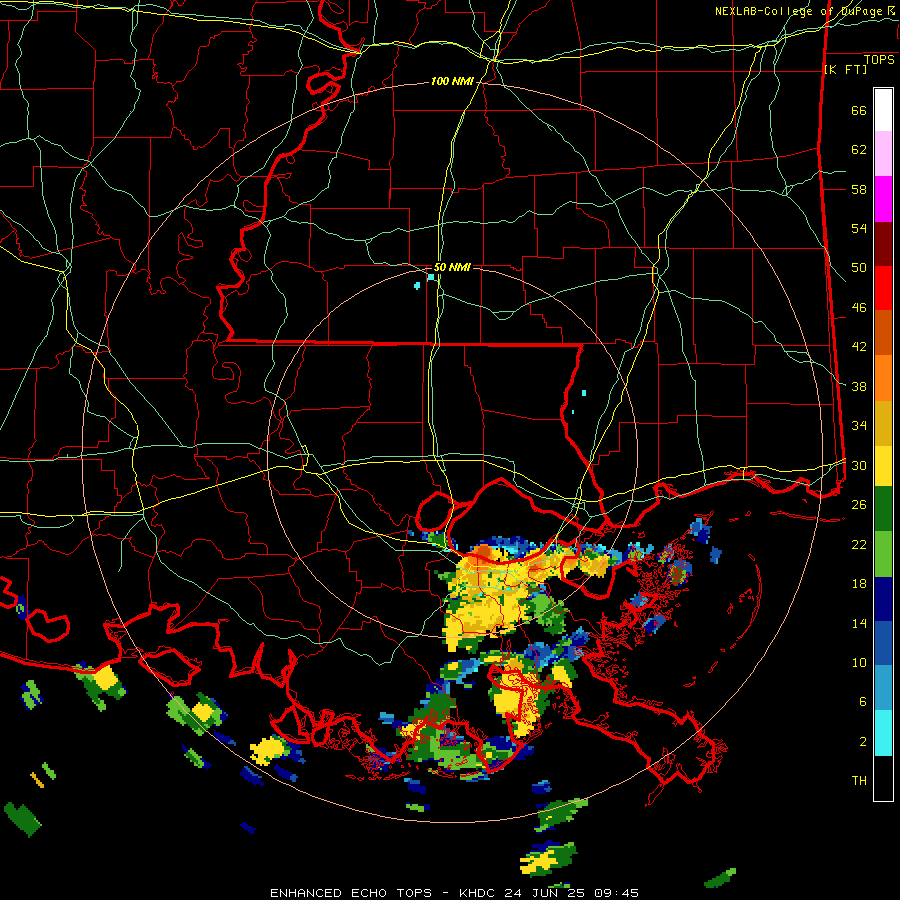900x900 pixels.
Task: Click the "50 NMI" range ring label
Action: click(x=452, y=267)
